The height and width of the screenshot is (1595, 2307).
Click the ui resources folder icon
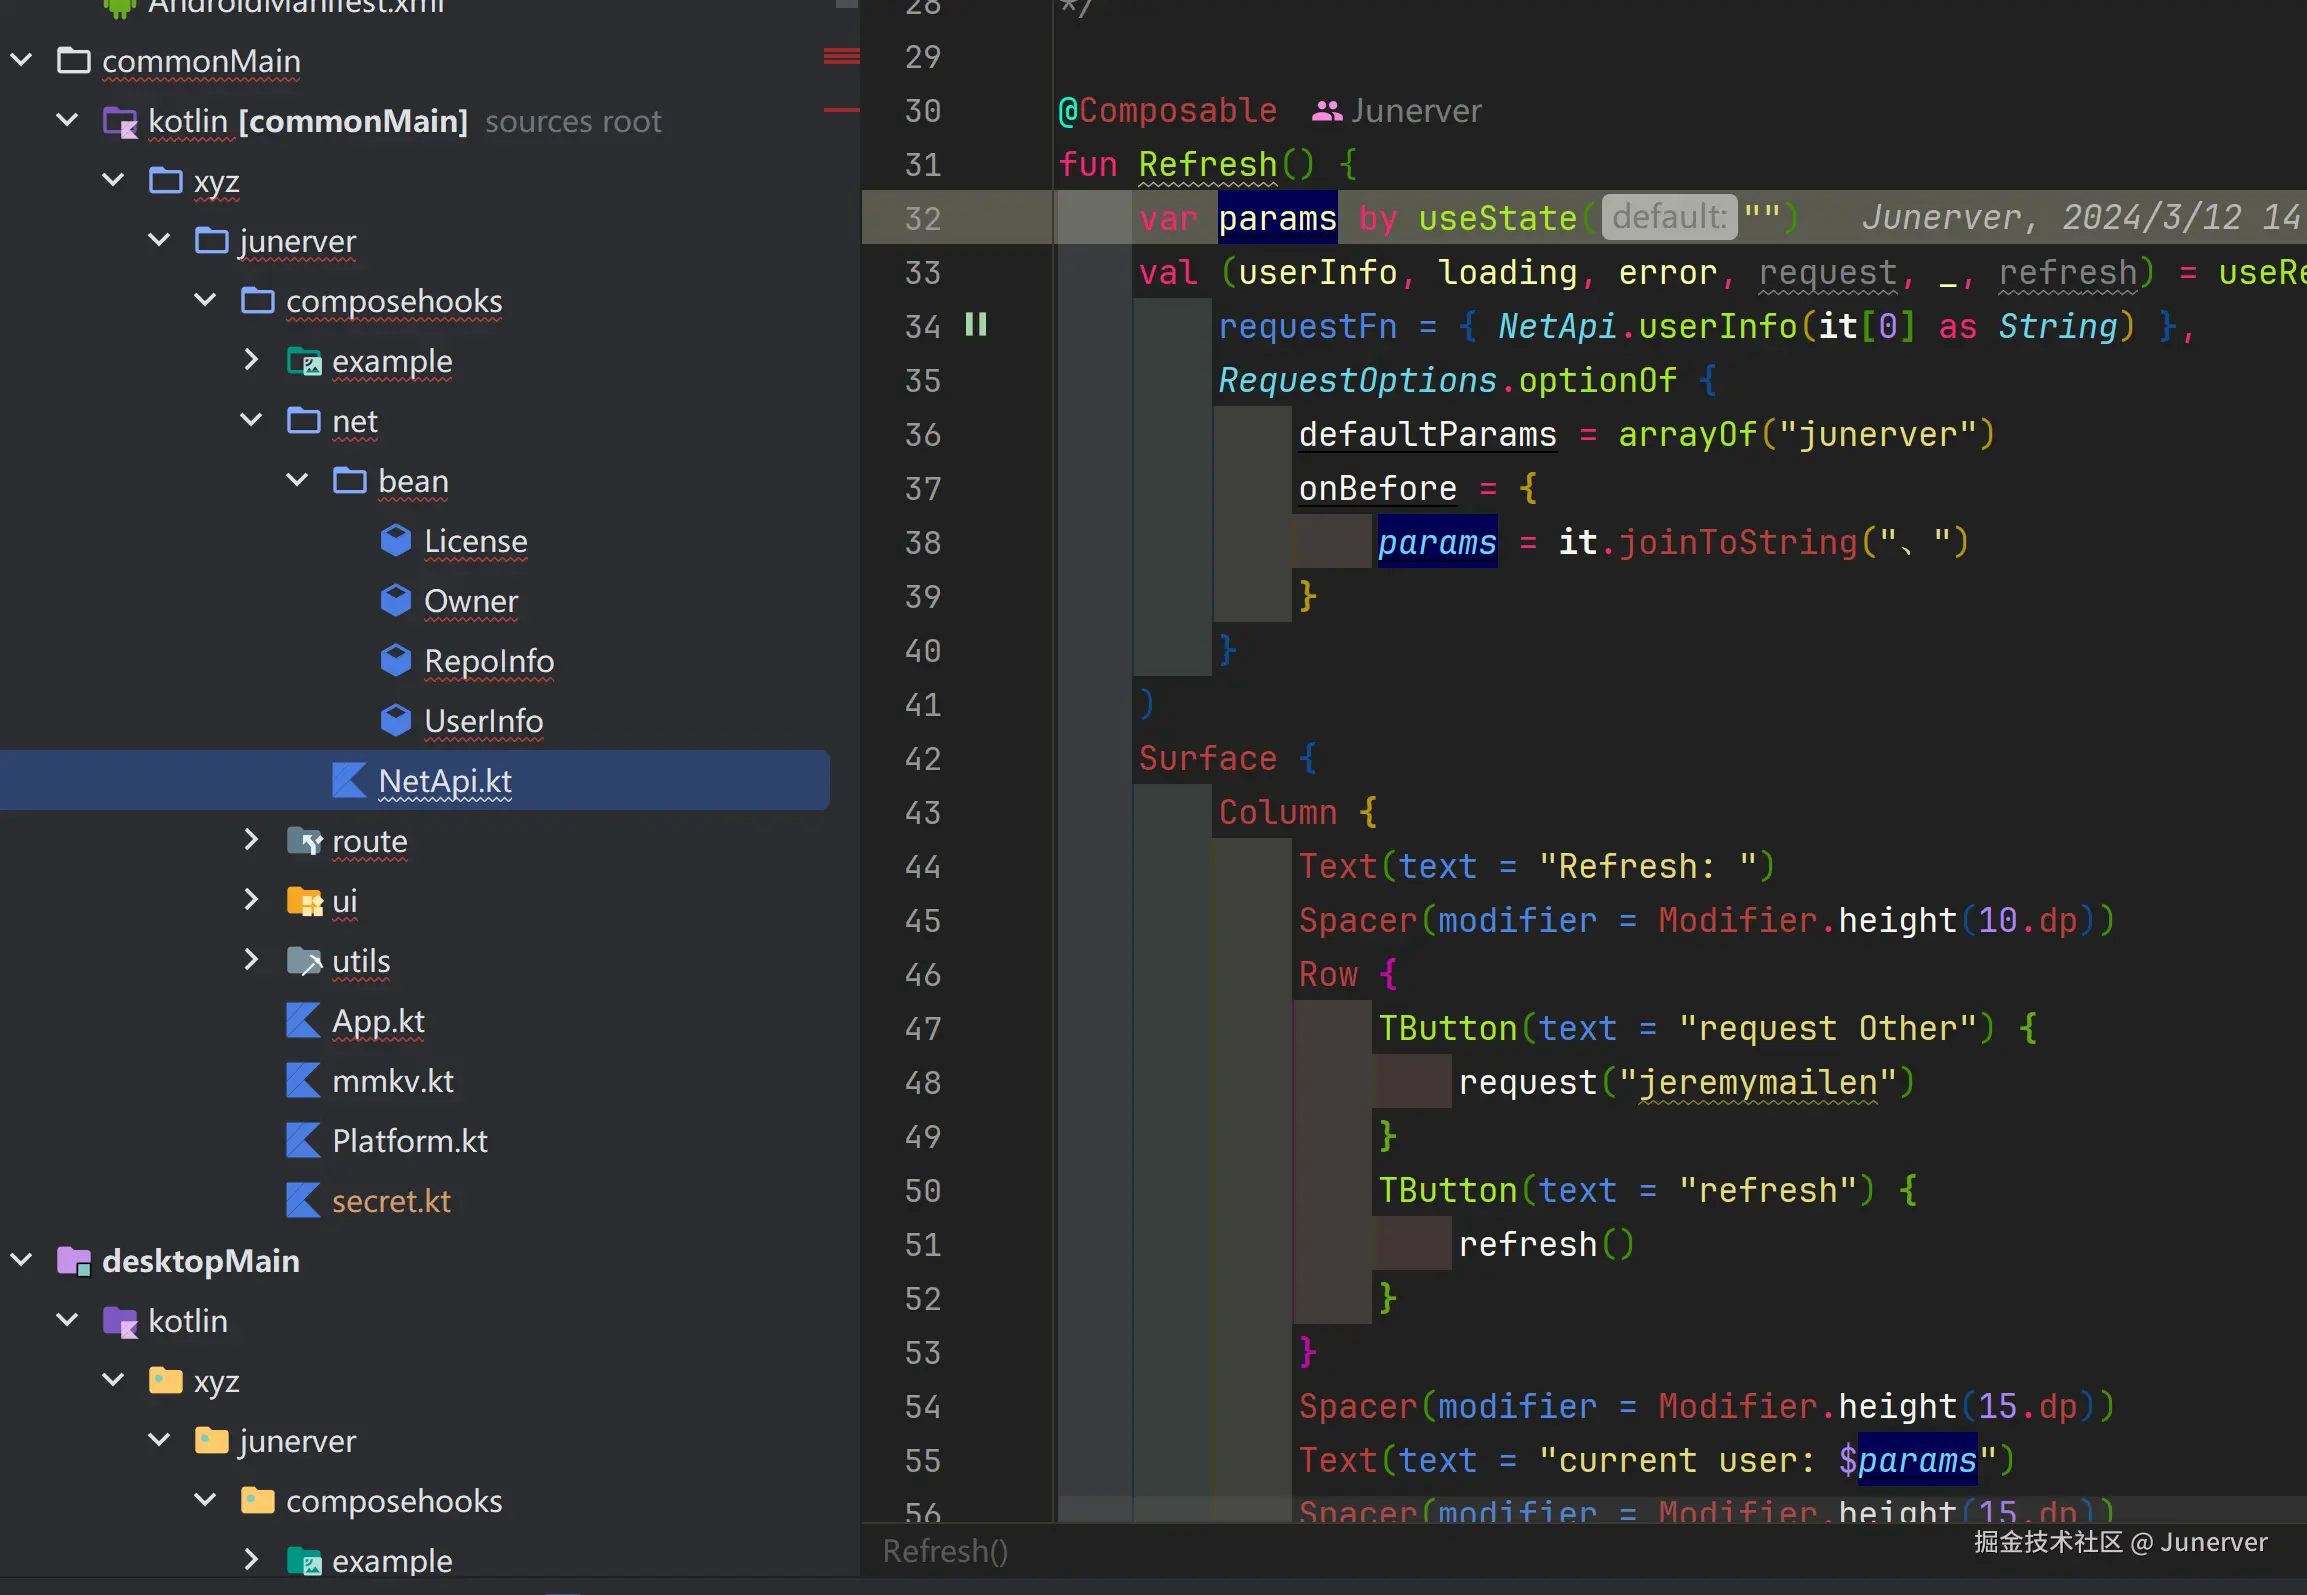(x=304, y=901)
